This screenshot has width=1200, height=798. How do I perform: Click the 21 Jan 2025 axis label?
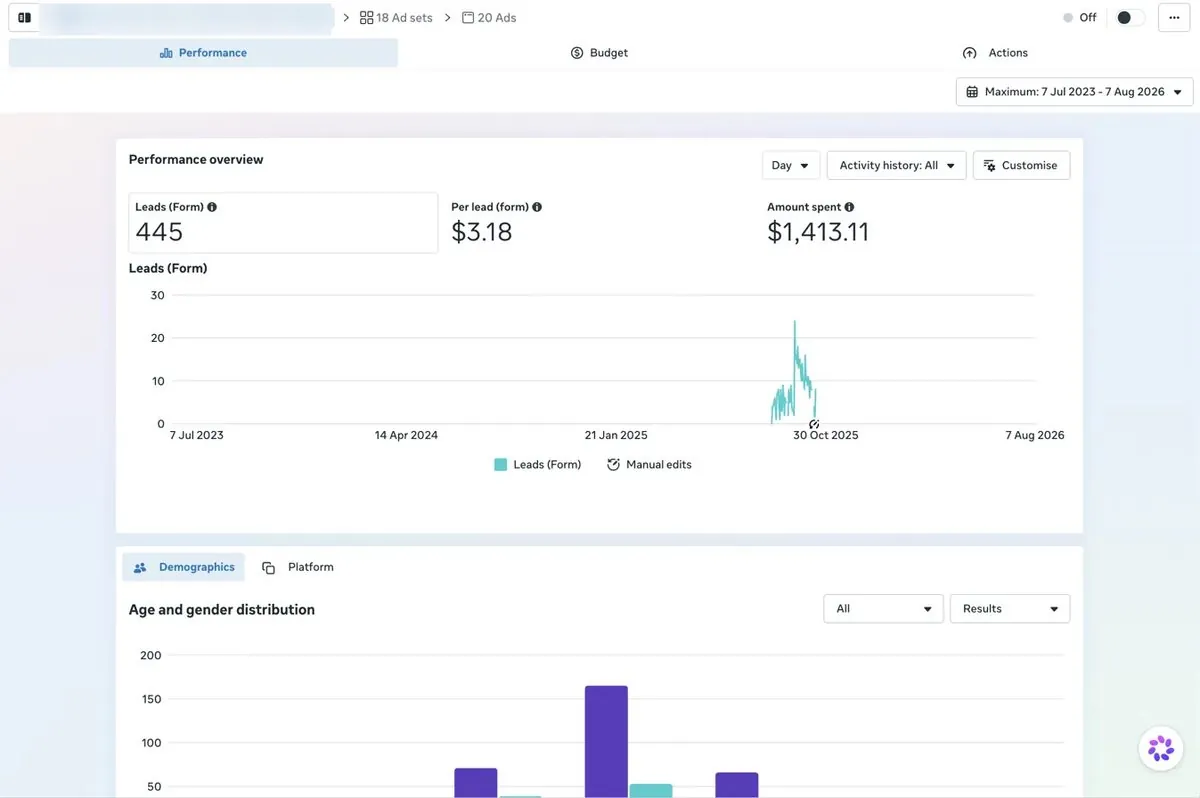pyautogui.click(x=616, y=436)
